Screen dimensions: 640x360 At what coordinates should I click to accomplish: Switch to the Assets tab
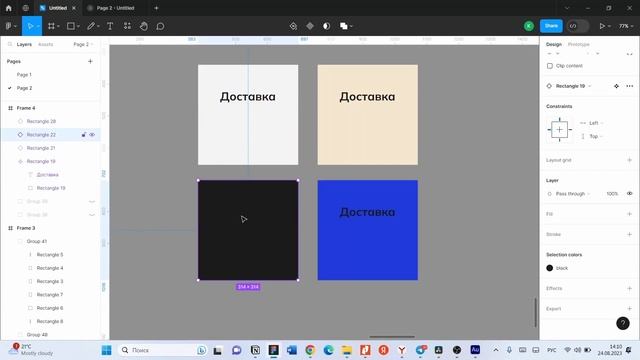[45, 44]
